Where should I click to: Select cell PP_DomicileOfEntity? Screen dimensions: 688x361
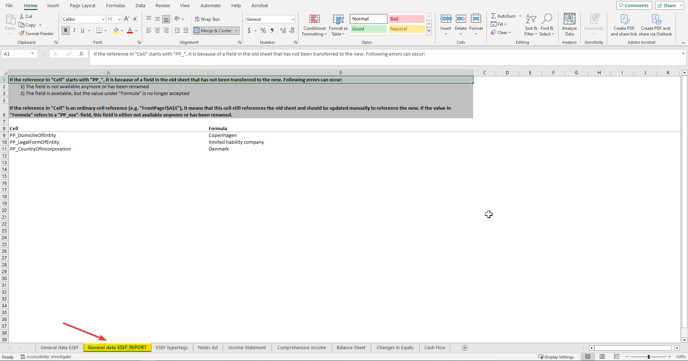click(x=108, y=136)
